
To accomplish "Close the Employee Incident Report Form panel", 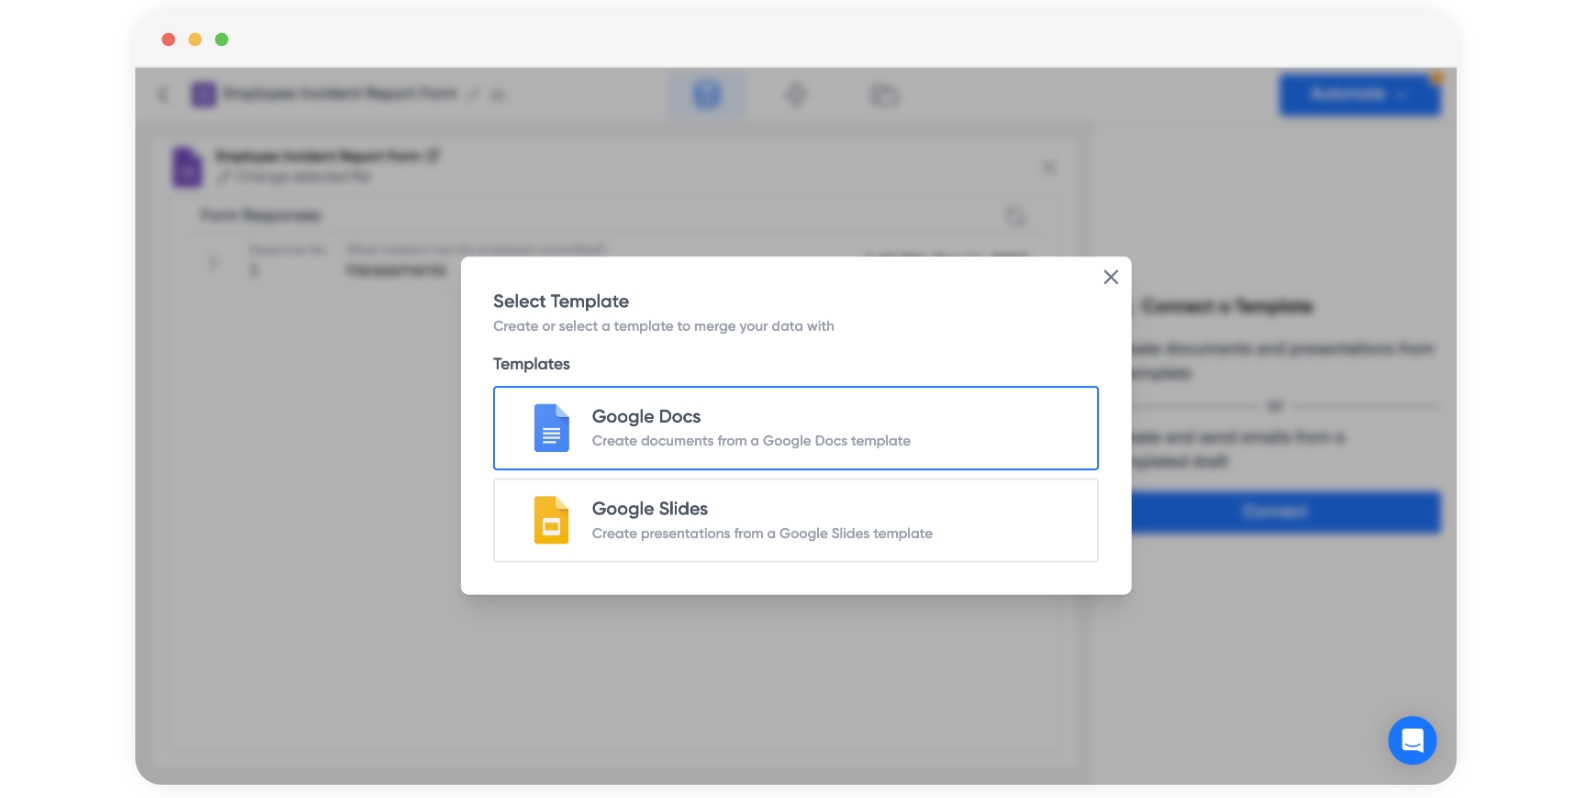I will point(1048,168).
